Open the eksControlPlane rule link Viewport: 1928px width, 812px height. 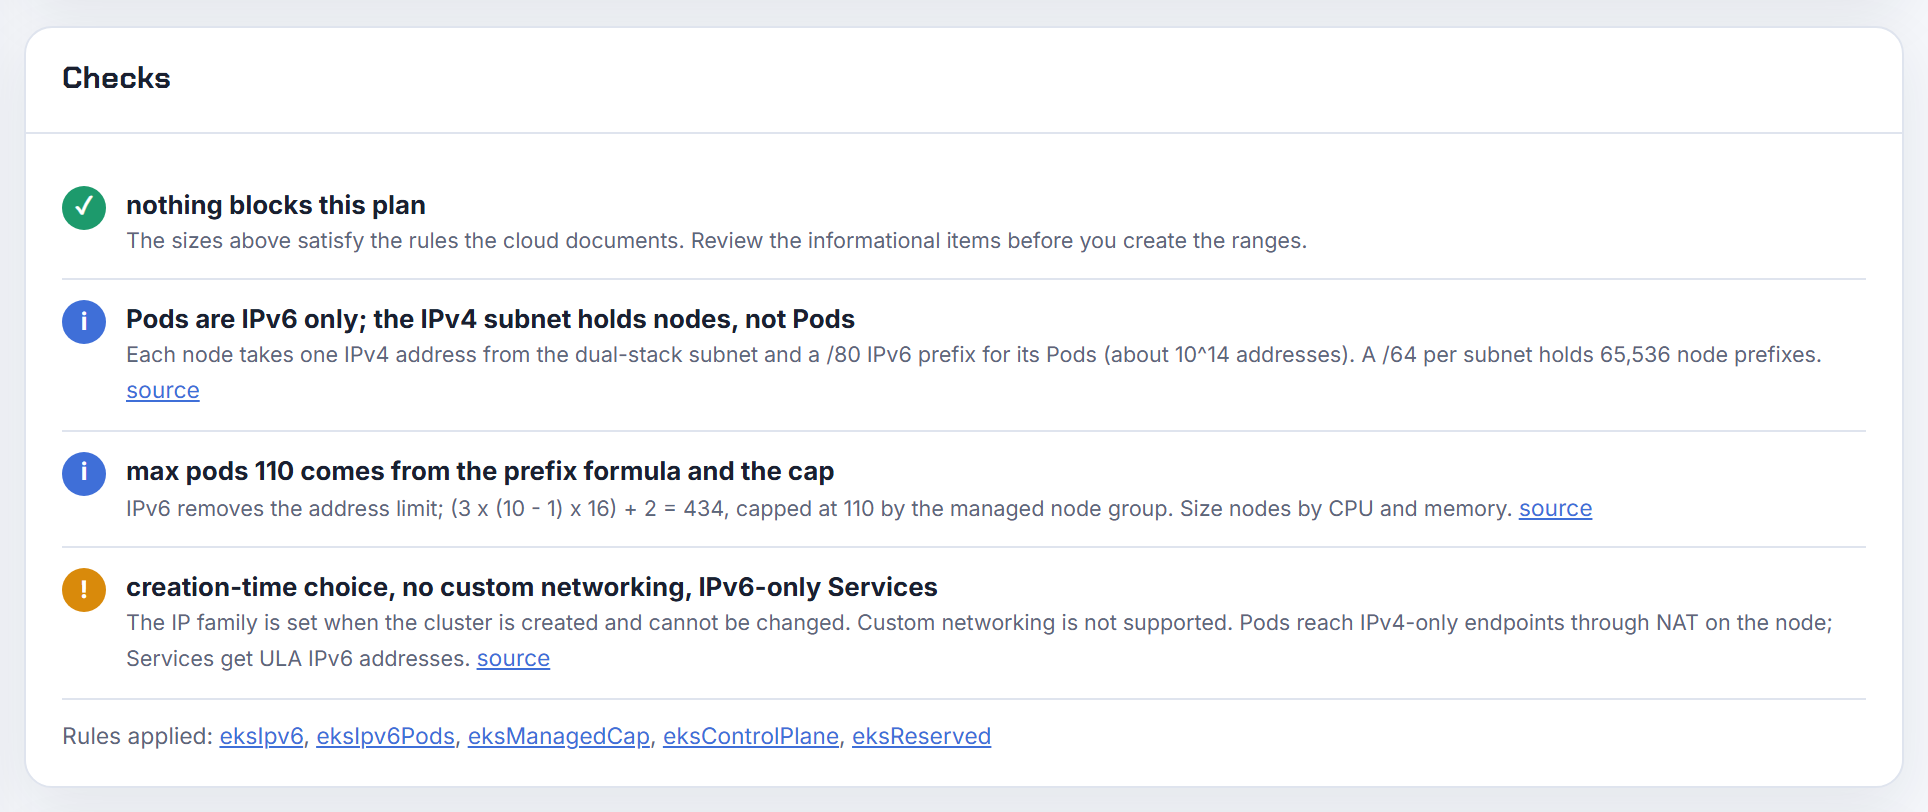(x=751, y=737)
